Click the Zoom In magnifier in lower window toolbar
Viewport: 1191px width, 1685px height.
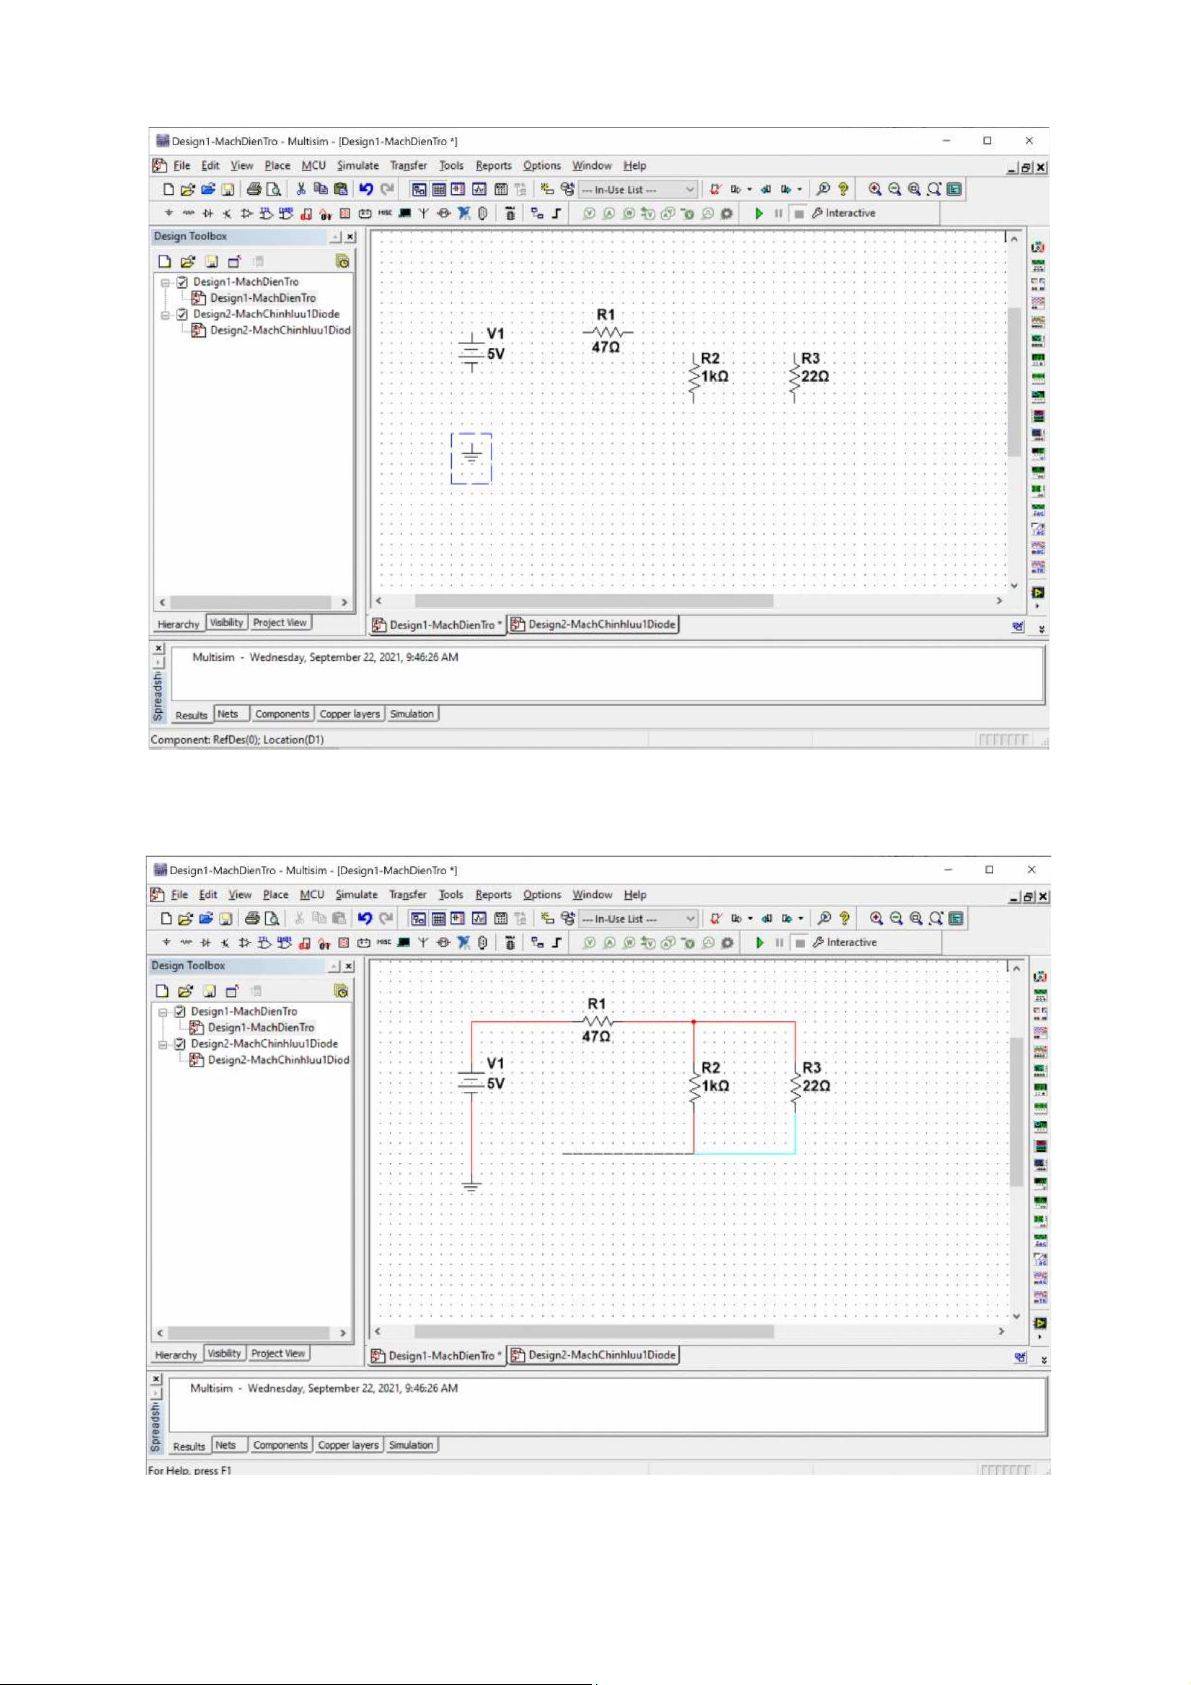tap(876, 918)
